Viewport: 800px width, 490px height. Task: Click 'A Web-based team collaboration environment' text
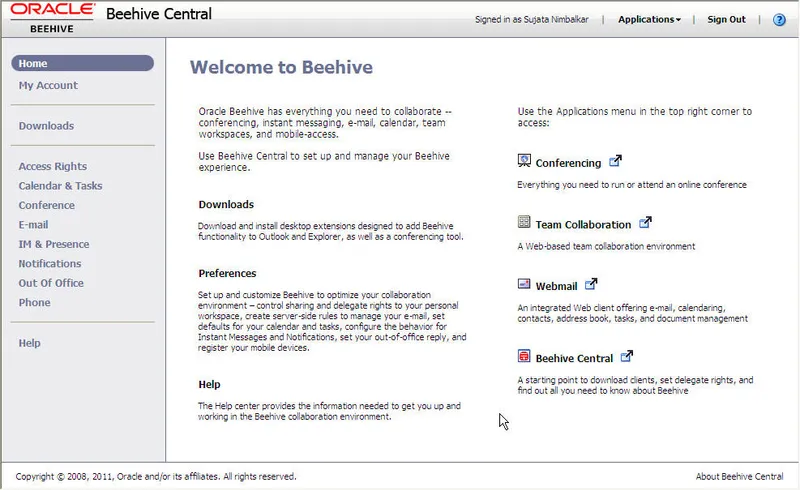[606, 246]
